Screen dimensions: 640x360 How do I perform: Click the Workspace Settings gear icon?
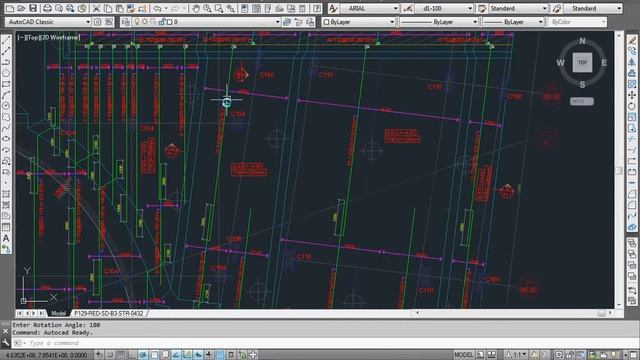98,22
